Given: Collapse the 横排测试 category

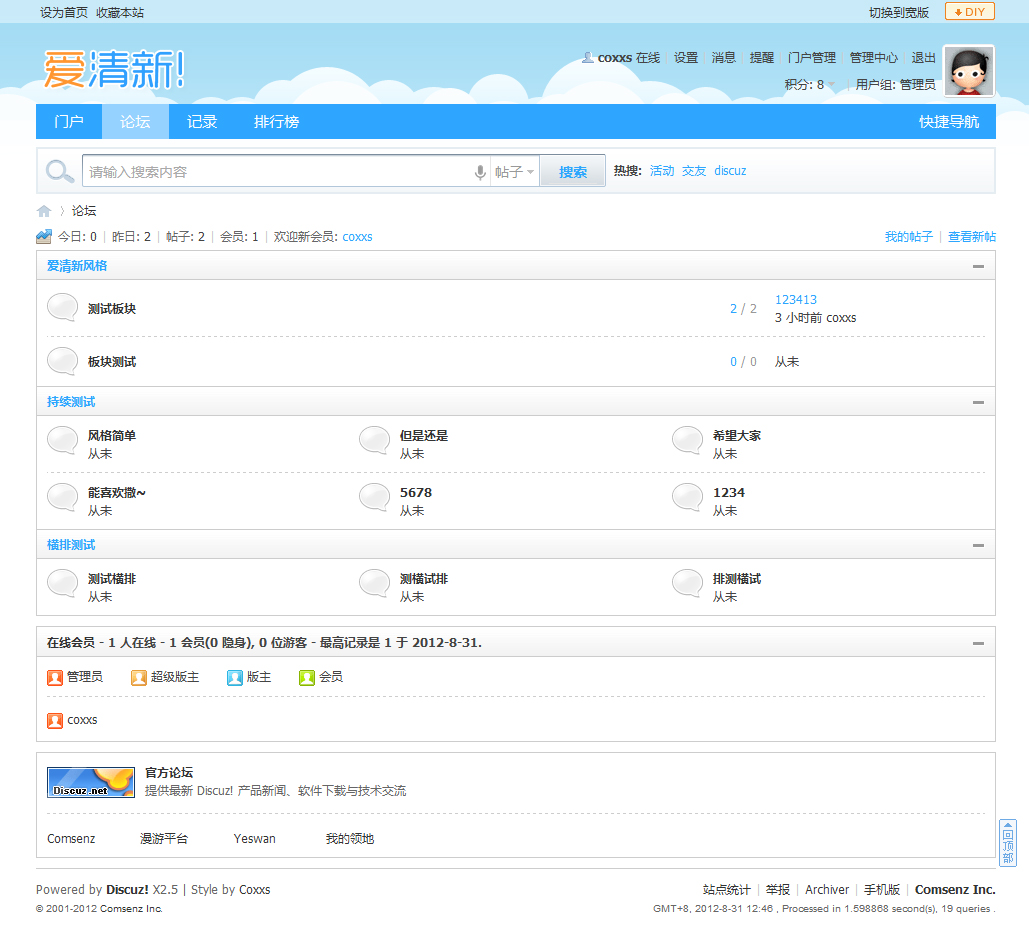Looking at the screenshot, I should click(x=978, y=546).
